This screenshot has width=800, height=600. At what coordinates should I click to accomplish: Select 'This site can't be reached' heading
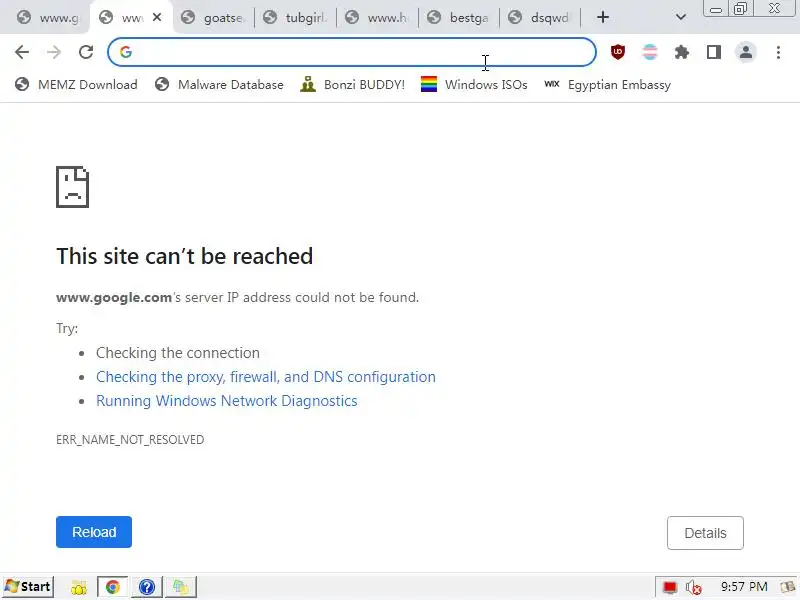185,256
